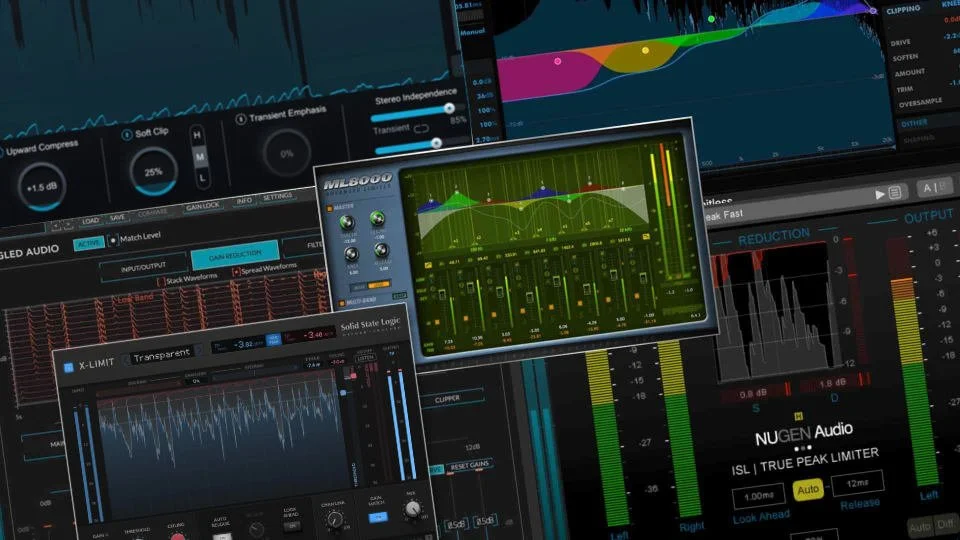Adjust the Stereo Independence slider handle
Screen dimensions: 960x540
point(449,108)
